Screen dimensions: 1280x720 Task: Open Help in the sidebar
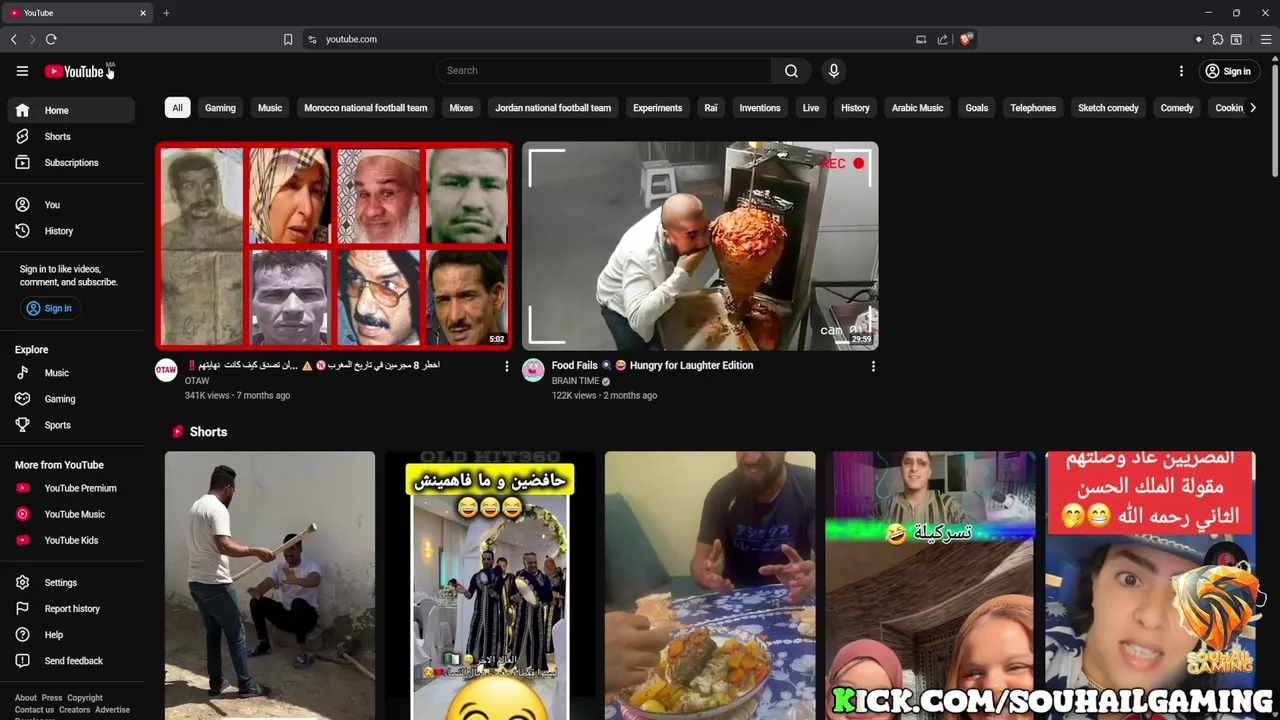click(70, 635)
